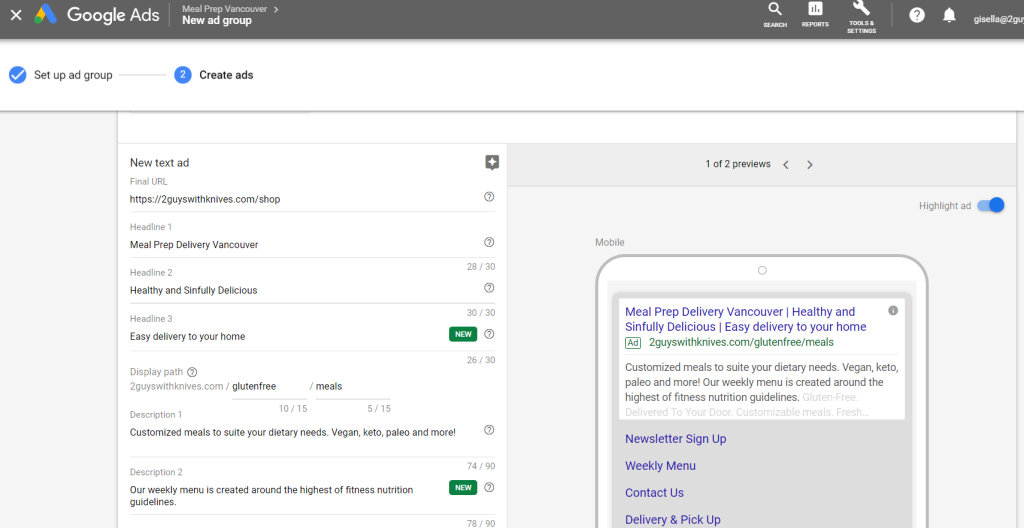Open the Reports icon
This screenshot has height=528, width=1024.
(x=815, y=14)
